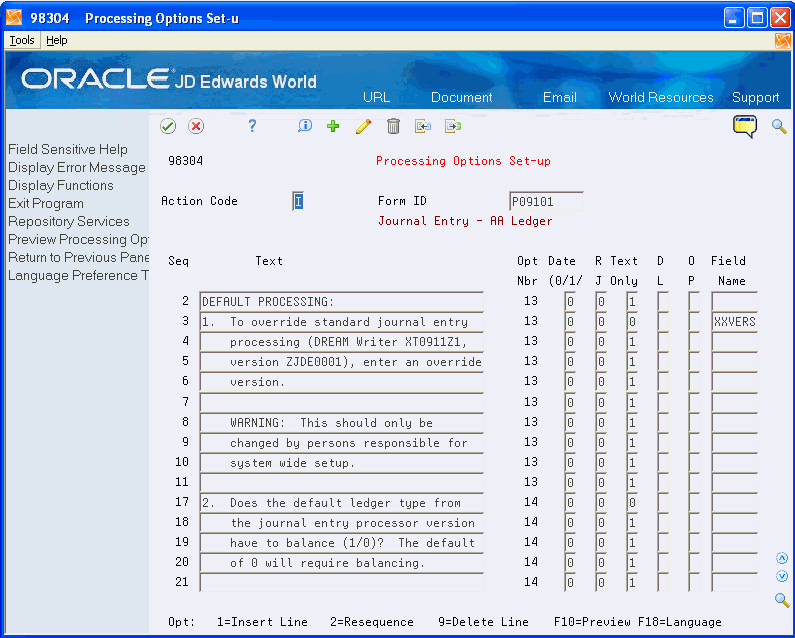Click text field 'of 0 will require balancing.'
795x638 pixels.
(x=342, y=563)
